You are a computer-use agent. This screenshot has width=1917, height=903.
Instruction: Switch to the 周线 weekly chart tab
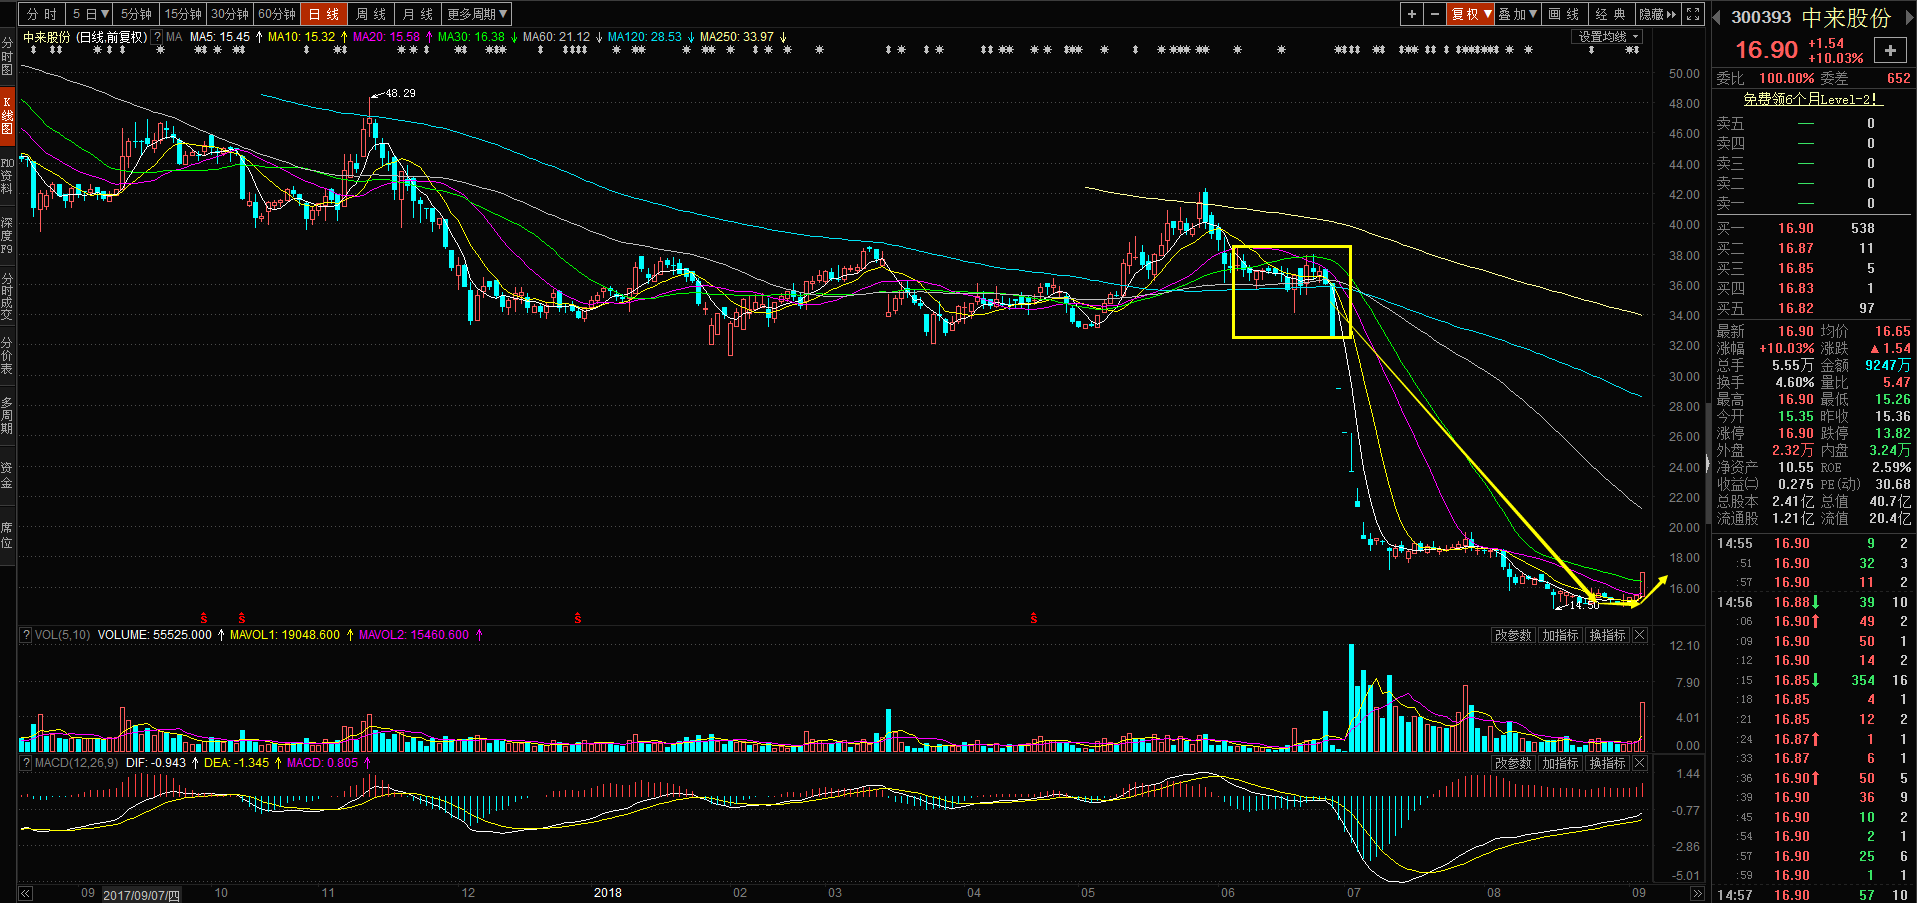[x=370, y=14]
